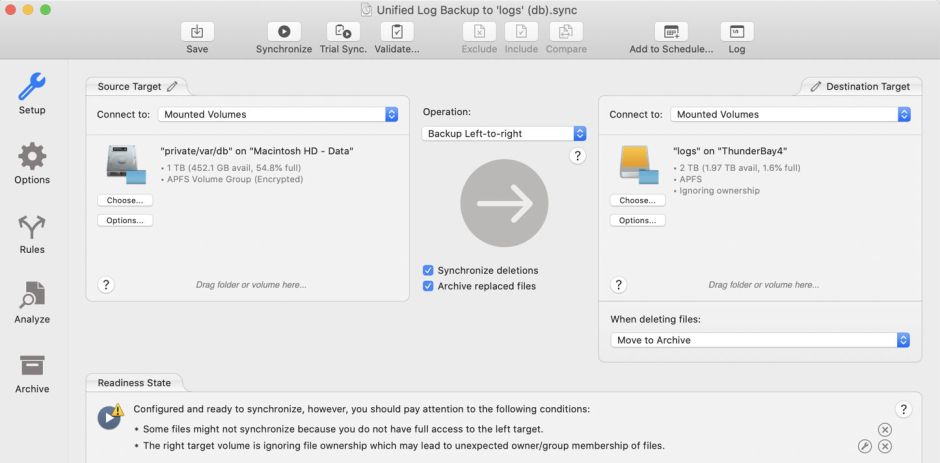Open destination Connect to Mounted Volumes dropdown
940x463 pixels.
(791, 114)
